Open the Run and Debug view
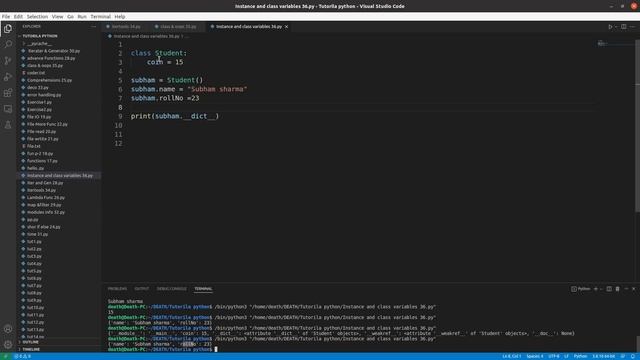Image resolution: width=640 pixels, height=360 pixels. click(8, 77)
